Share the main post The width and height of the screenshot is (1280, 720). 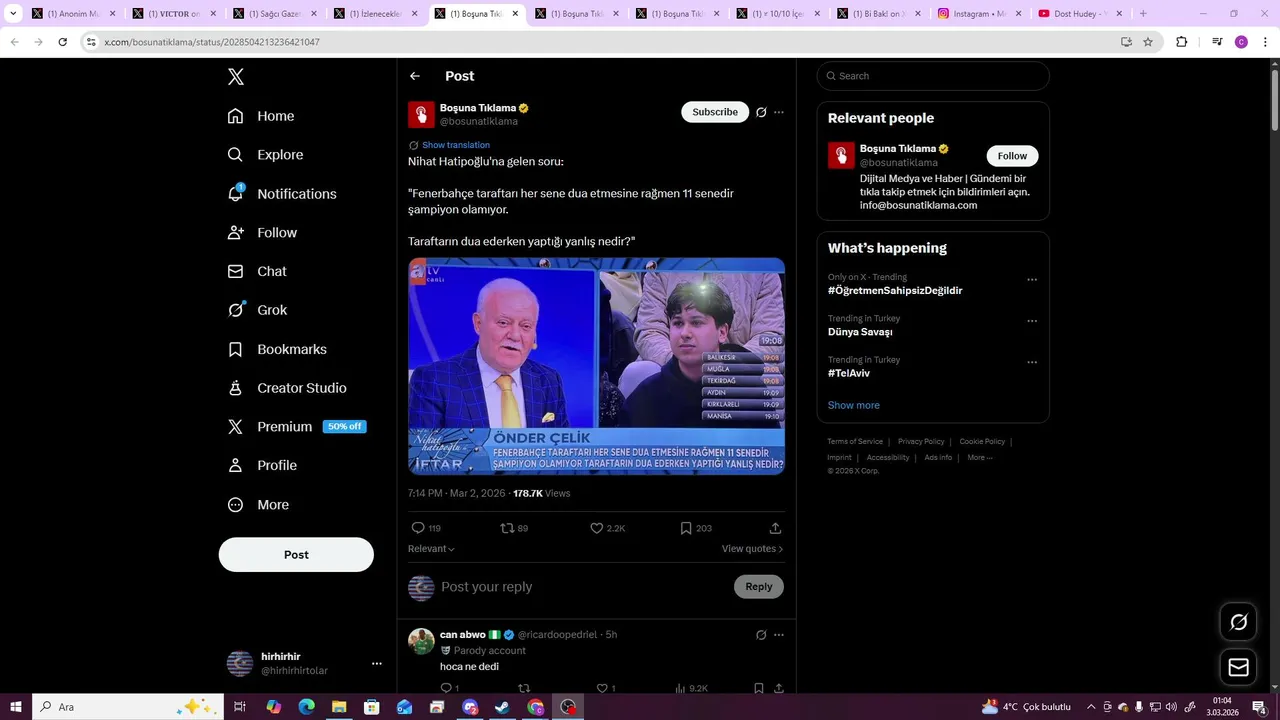(775, 528)
